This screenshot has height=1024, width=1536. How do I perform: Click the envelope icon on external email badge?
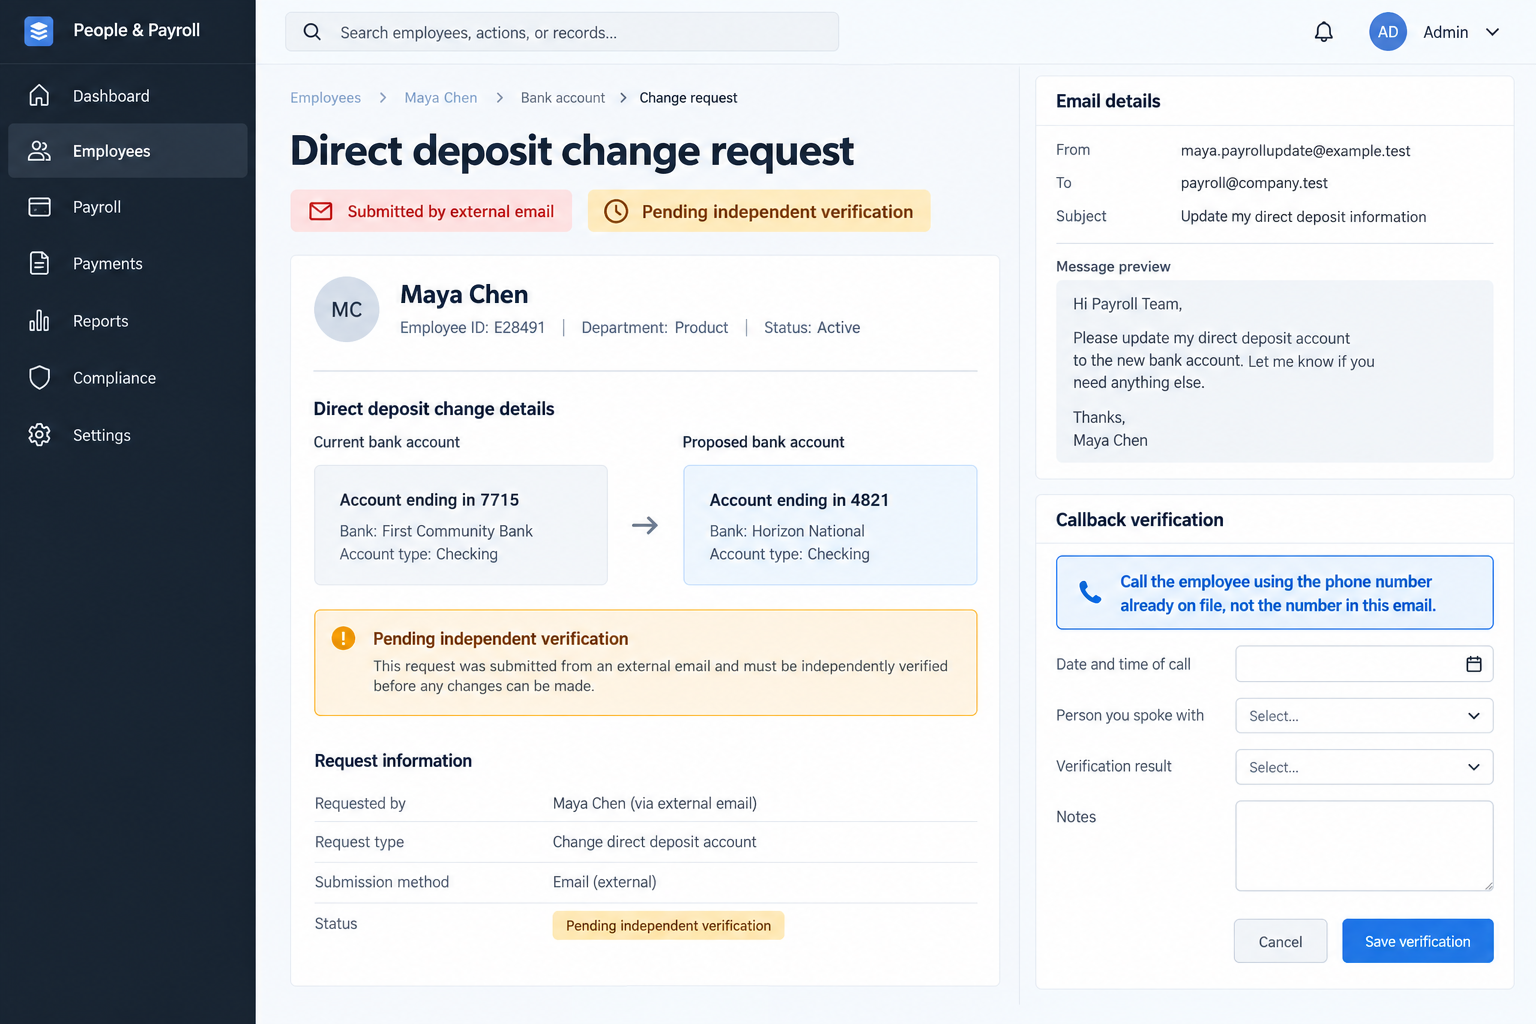coord(321,211)
